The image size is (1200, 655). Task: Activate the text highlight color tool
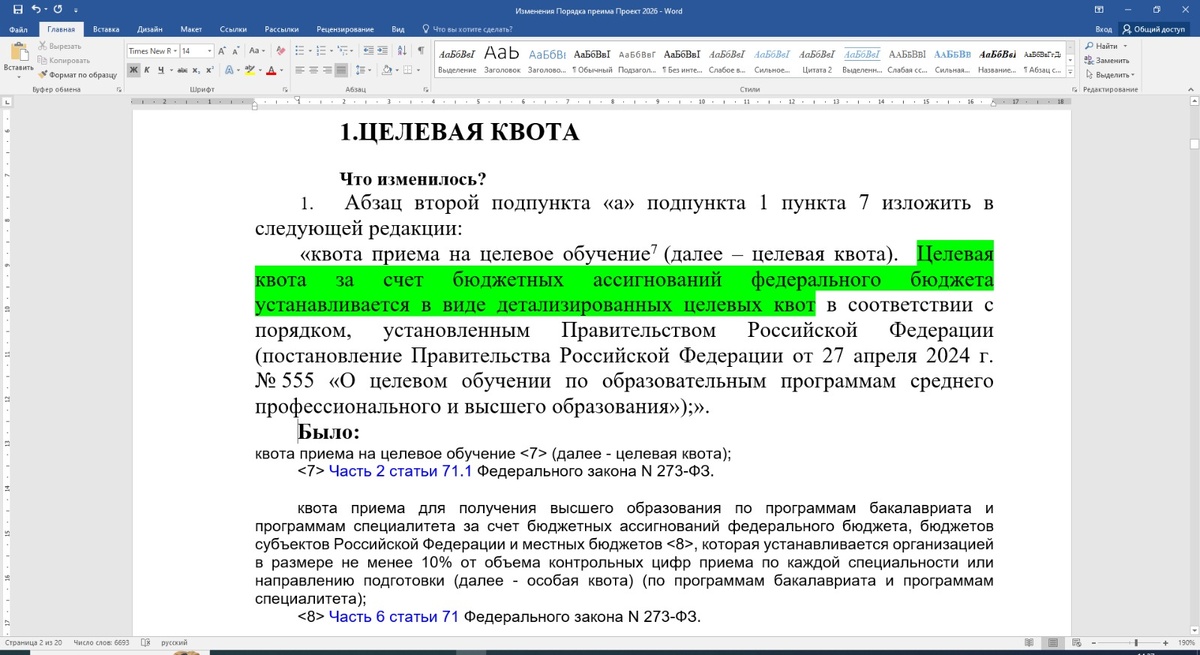251,70
